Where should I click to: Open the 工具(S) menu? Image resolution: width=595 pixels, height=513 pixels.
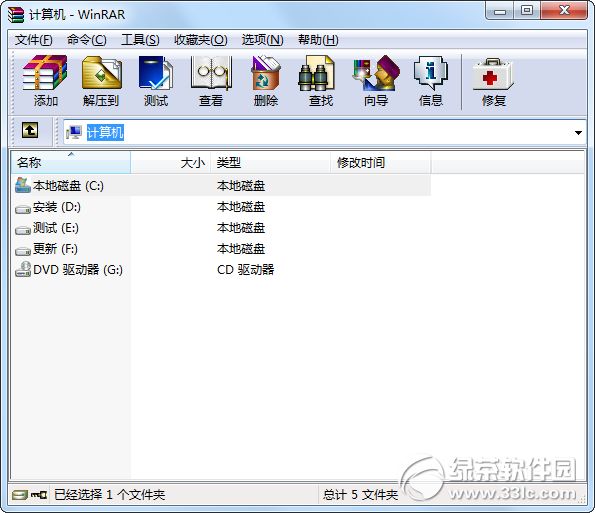pos(140,39)
